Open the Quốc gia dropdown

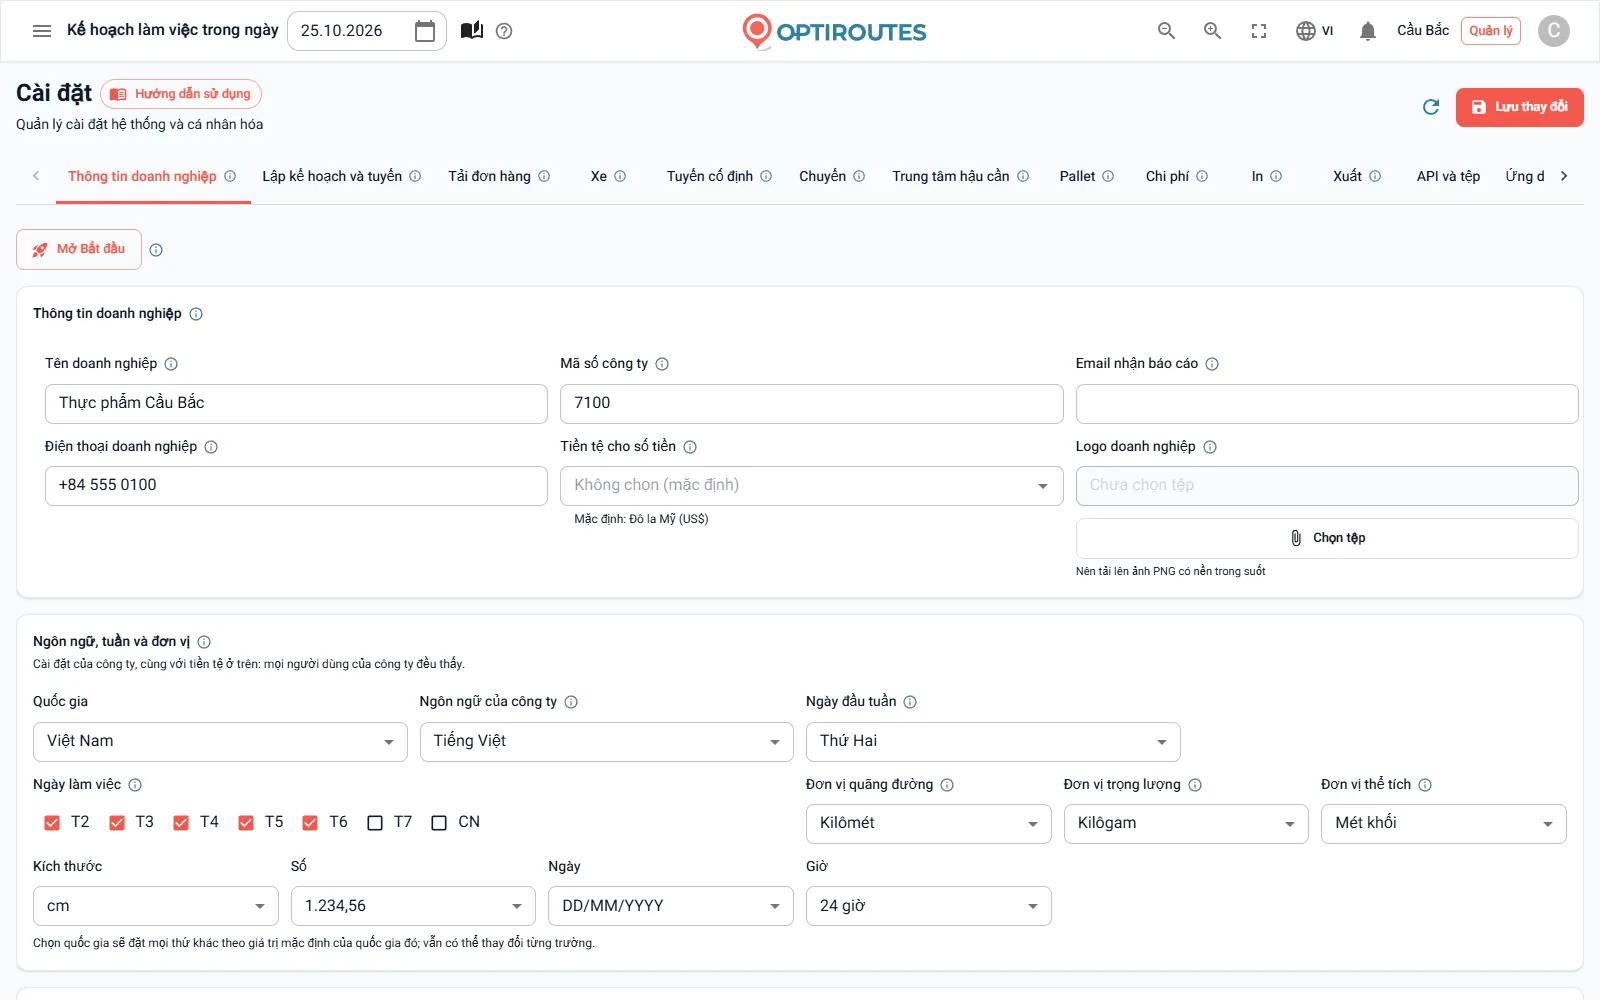pos(220,742)
